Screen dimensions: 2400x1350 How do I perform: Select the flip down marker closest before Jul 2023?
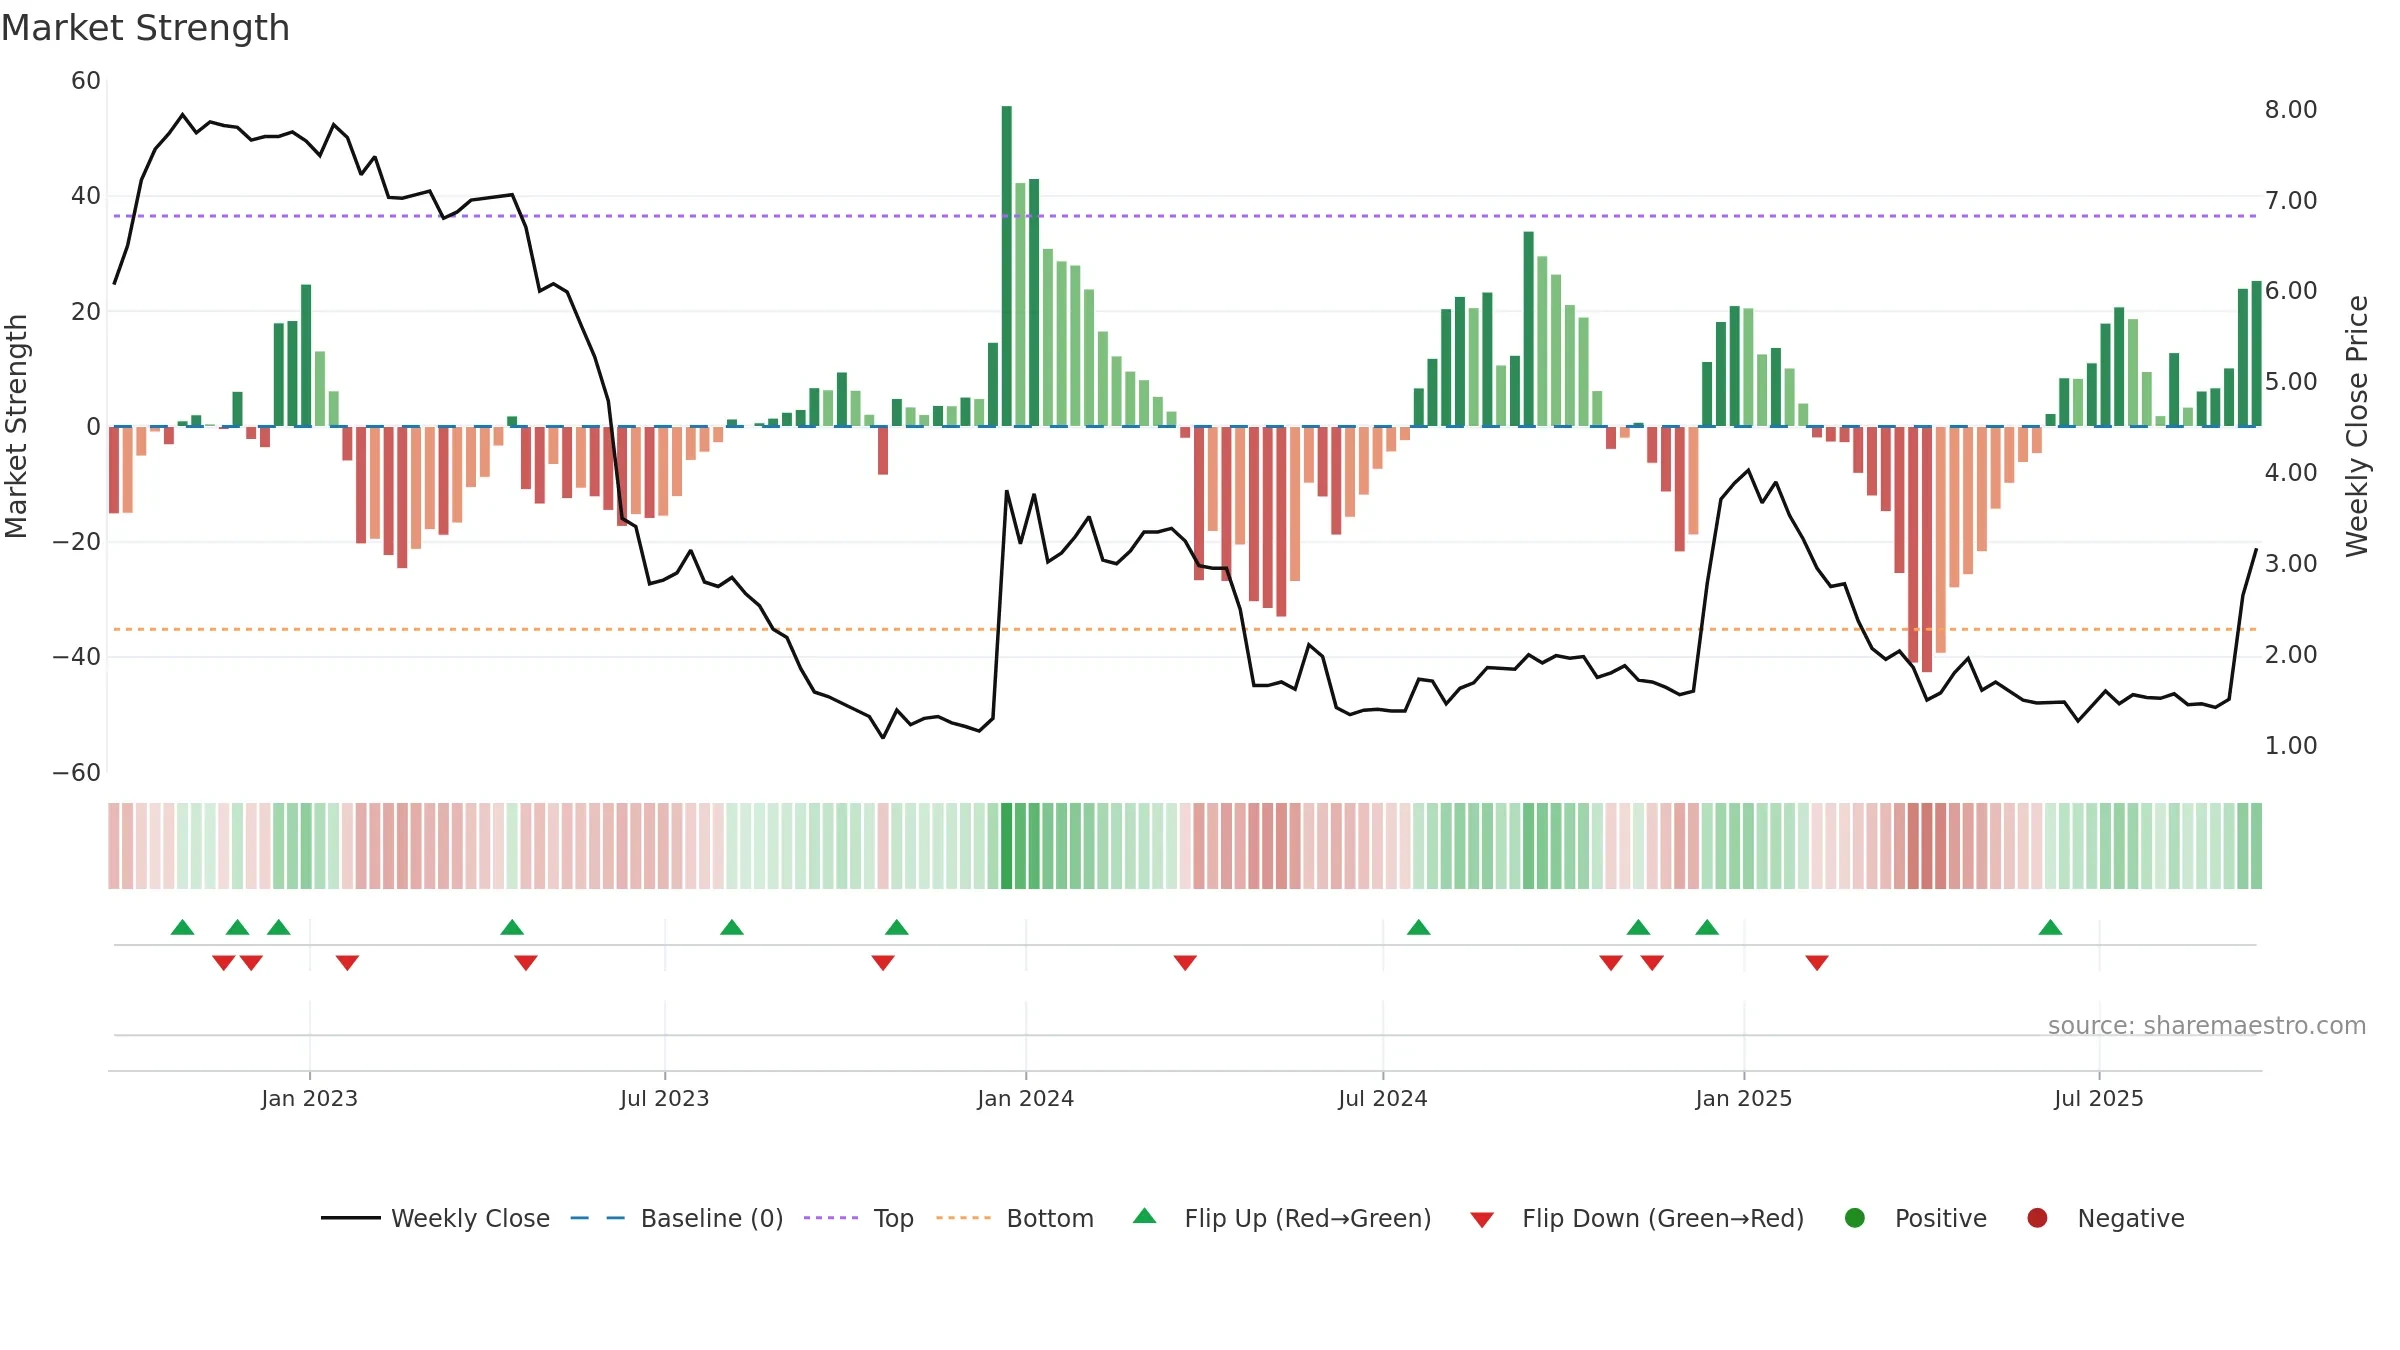tap(526, 962)
